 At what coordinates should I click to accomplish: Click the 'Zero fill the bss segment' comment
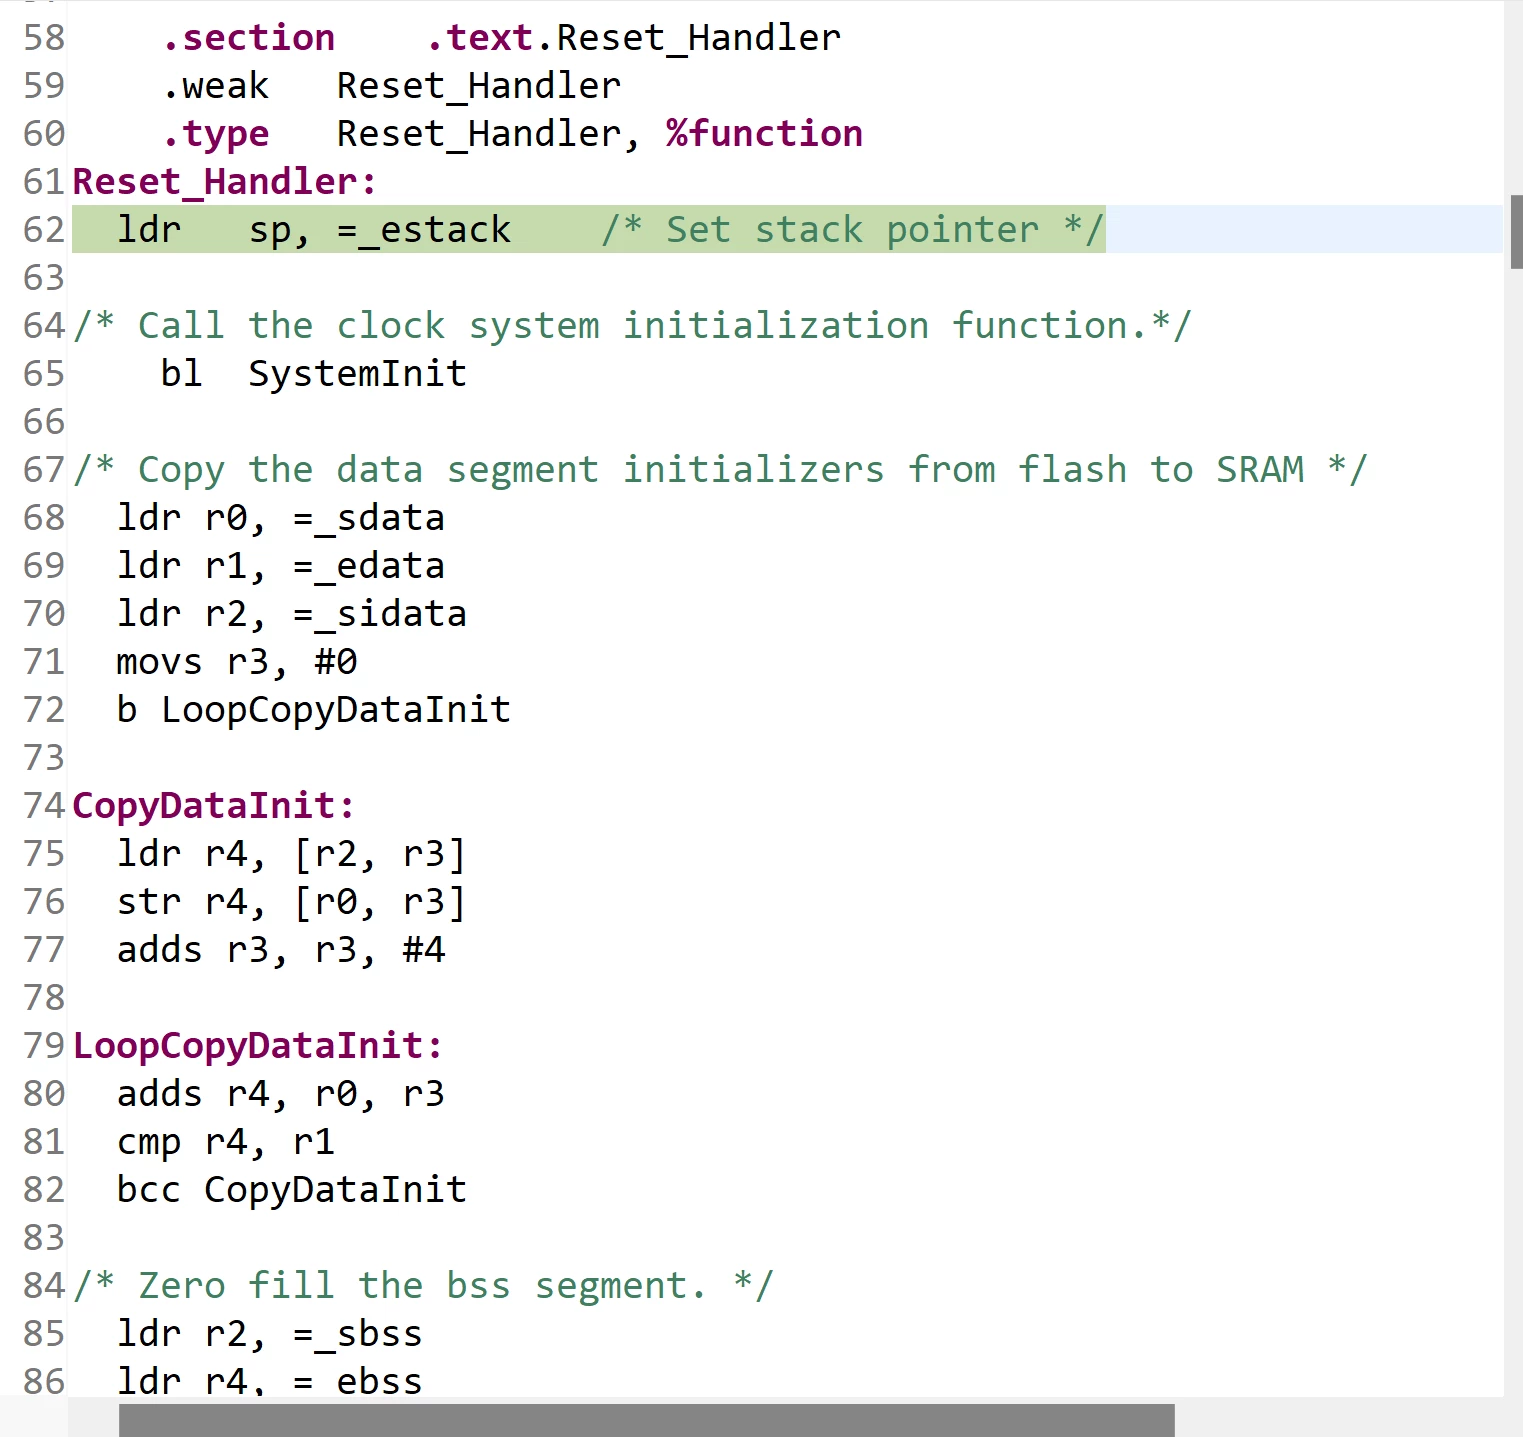(x=424, y=1285)
